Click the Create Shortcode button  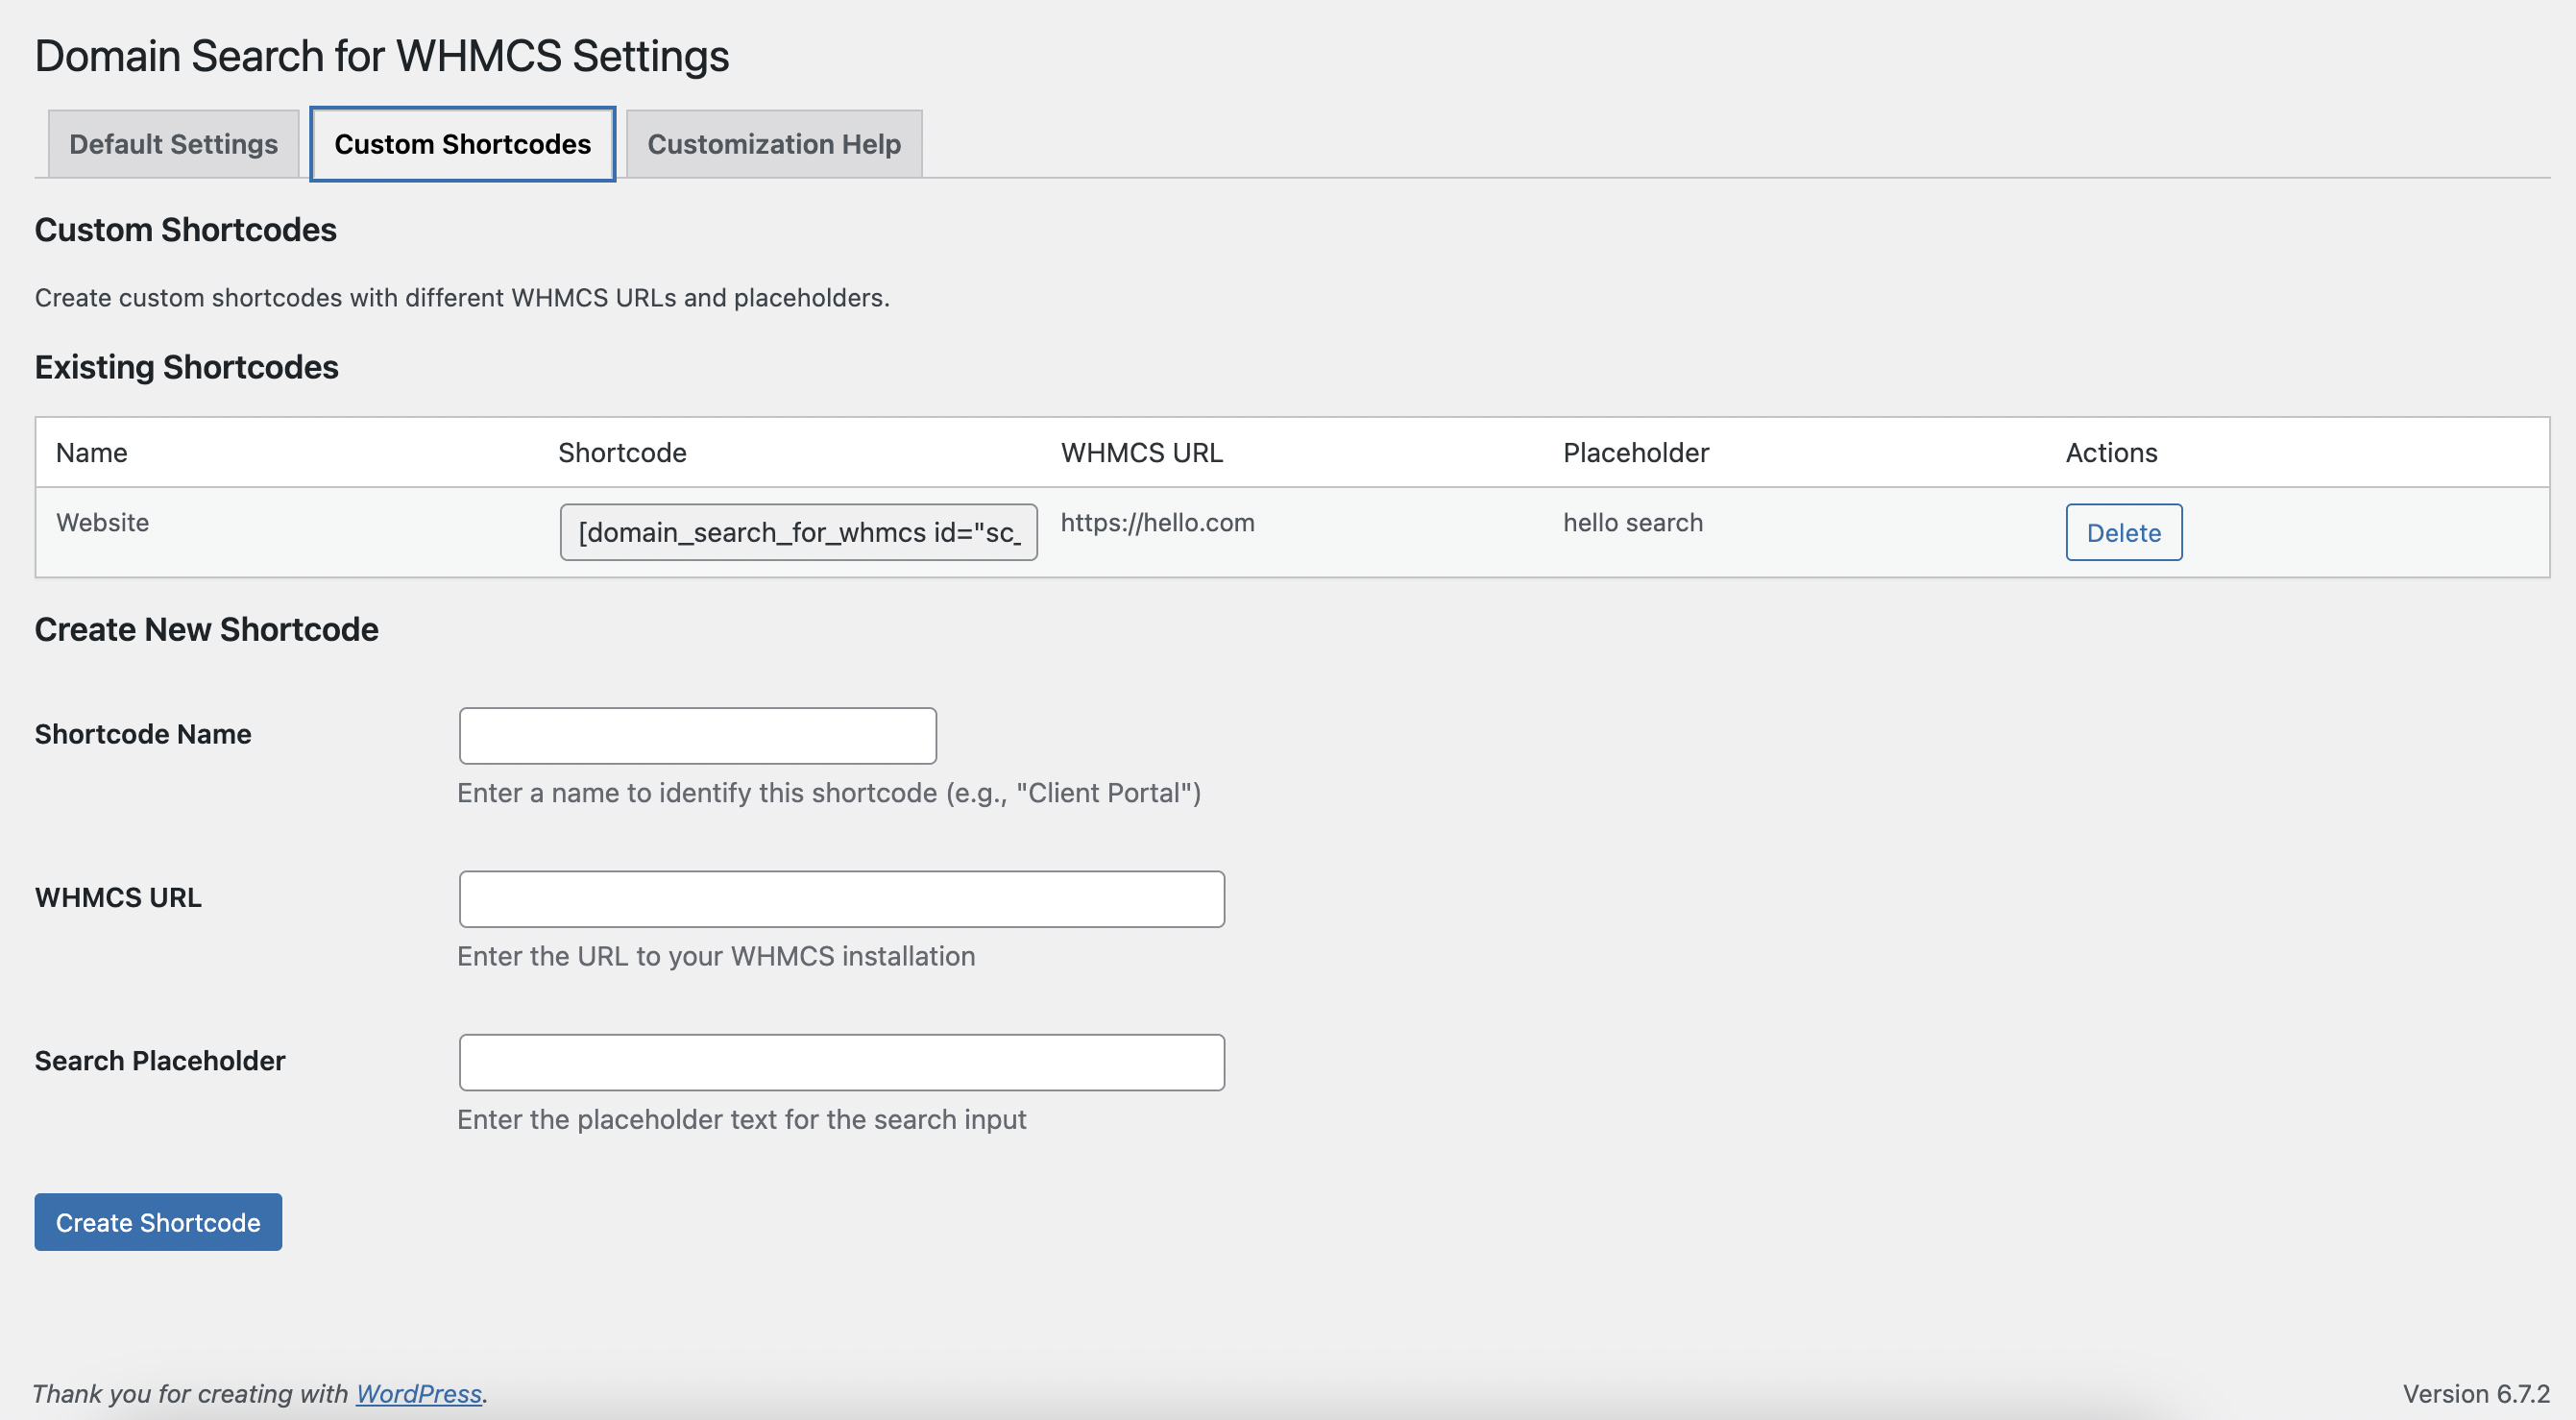[x=158, y=1222]
